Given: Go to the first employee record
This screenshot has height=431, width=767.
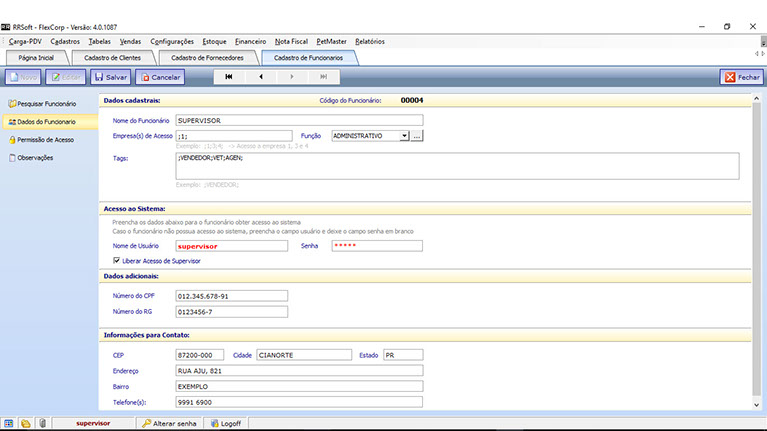Looking at the screenshot, I should (229, 77).
